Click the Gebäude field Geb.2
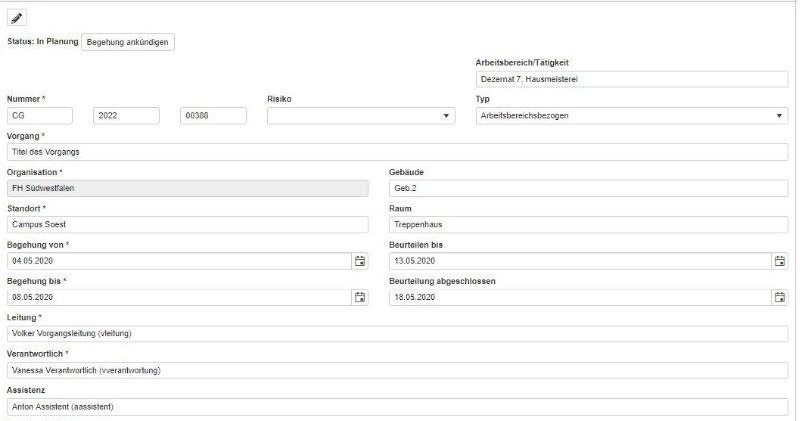 pyautogui.click(x=587, y=188)
